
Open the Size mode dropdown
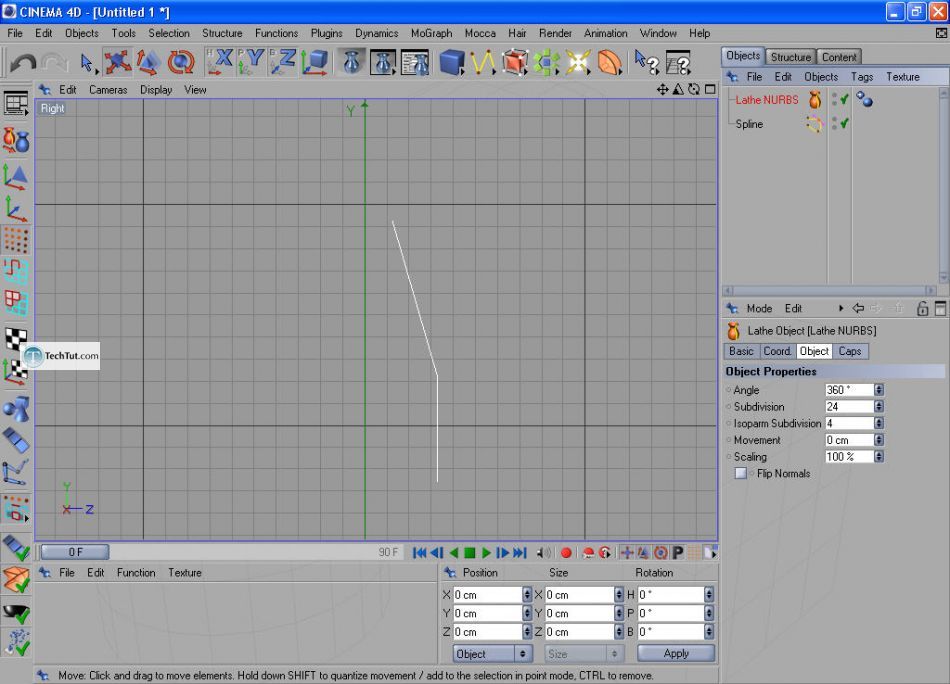(584, 654)
